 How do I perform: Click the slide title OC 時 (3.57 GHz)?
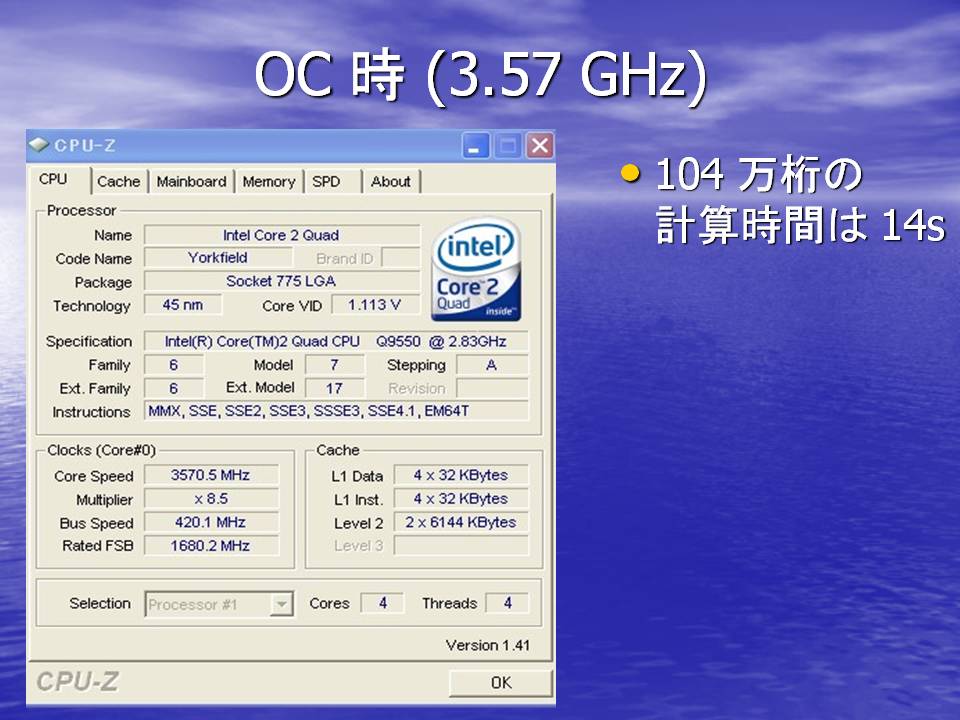pyautogui.click(x=481, y=76)
